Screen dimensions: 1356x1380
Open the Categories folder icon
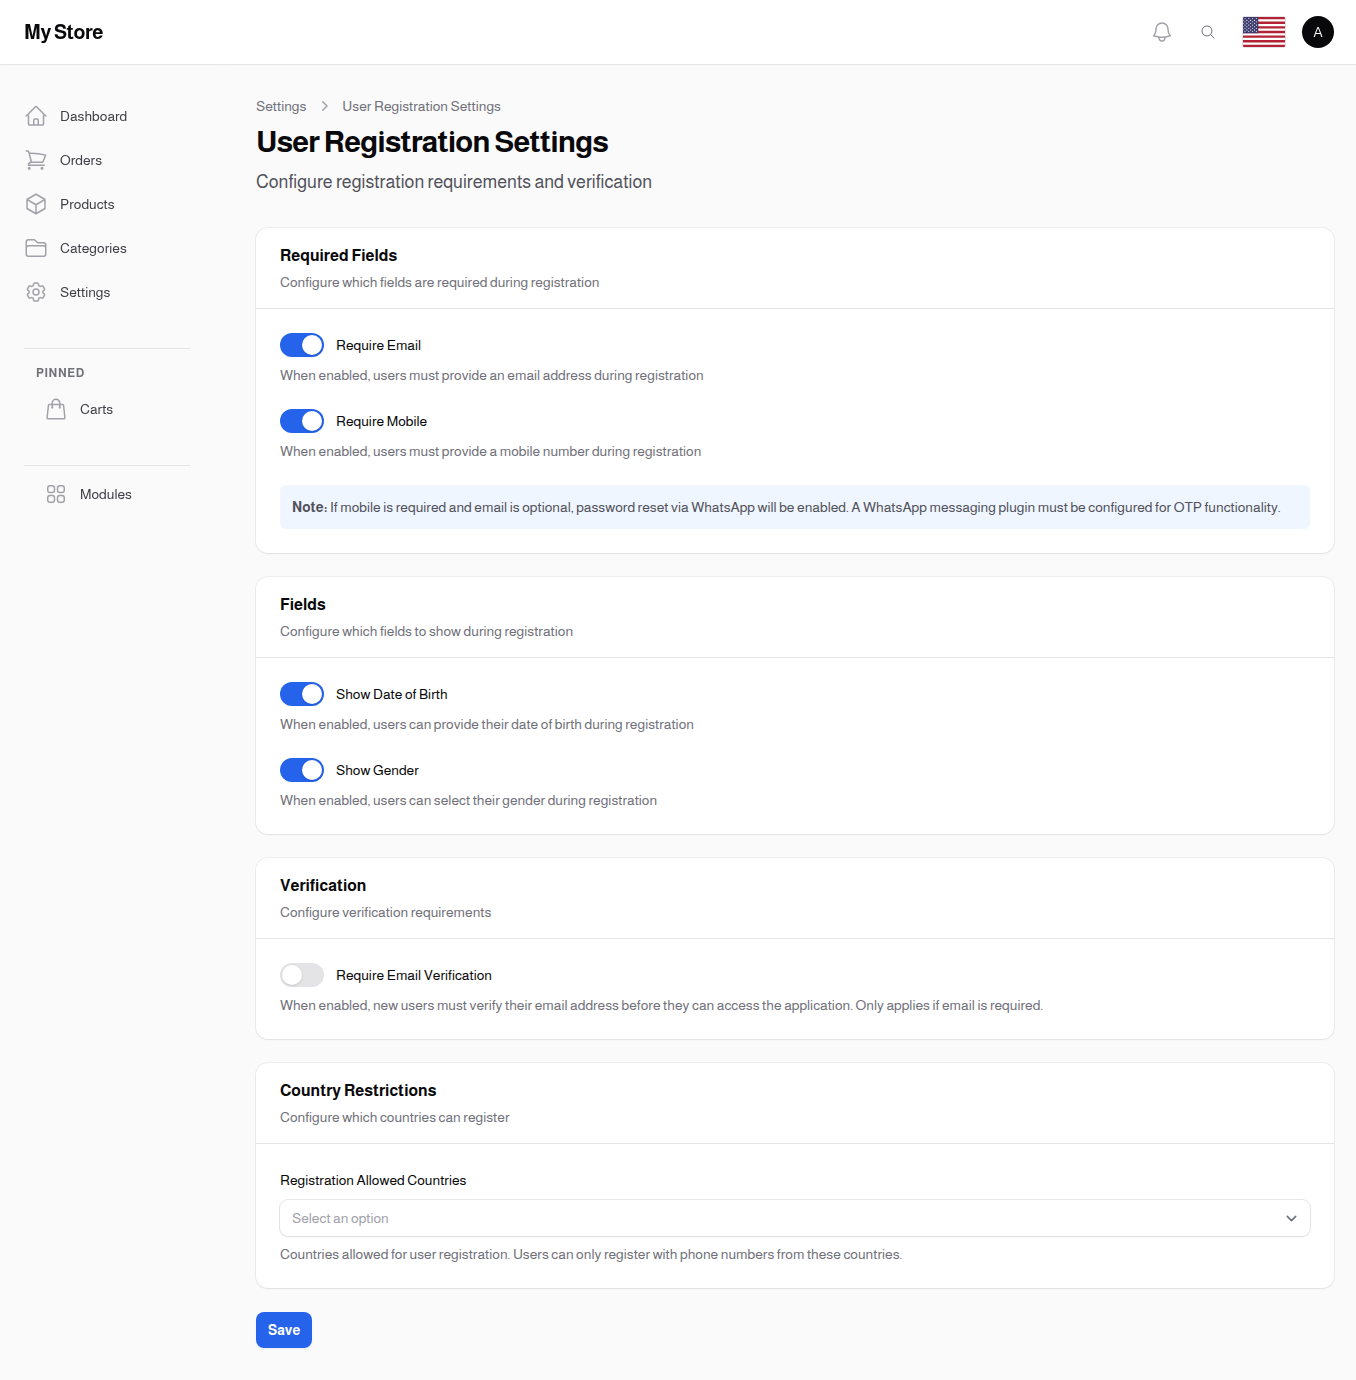coord(36,248)
